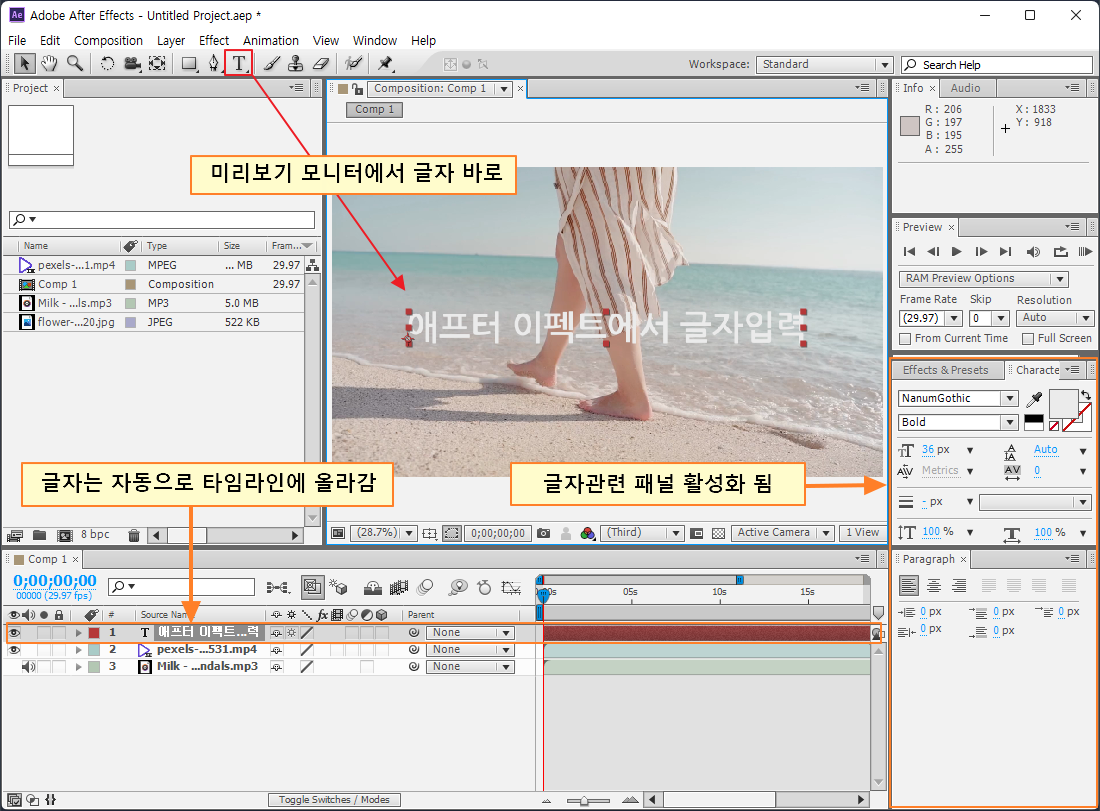This screenshot has height=811, width=1100.
Task: Select the Horizontal Type tool
Action: pyautogui.click(x=239, y=63)
